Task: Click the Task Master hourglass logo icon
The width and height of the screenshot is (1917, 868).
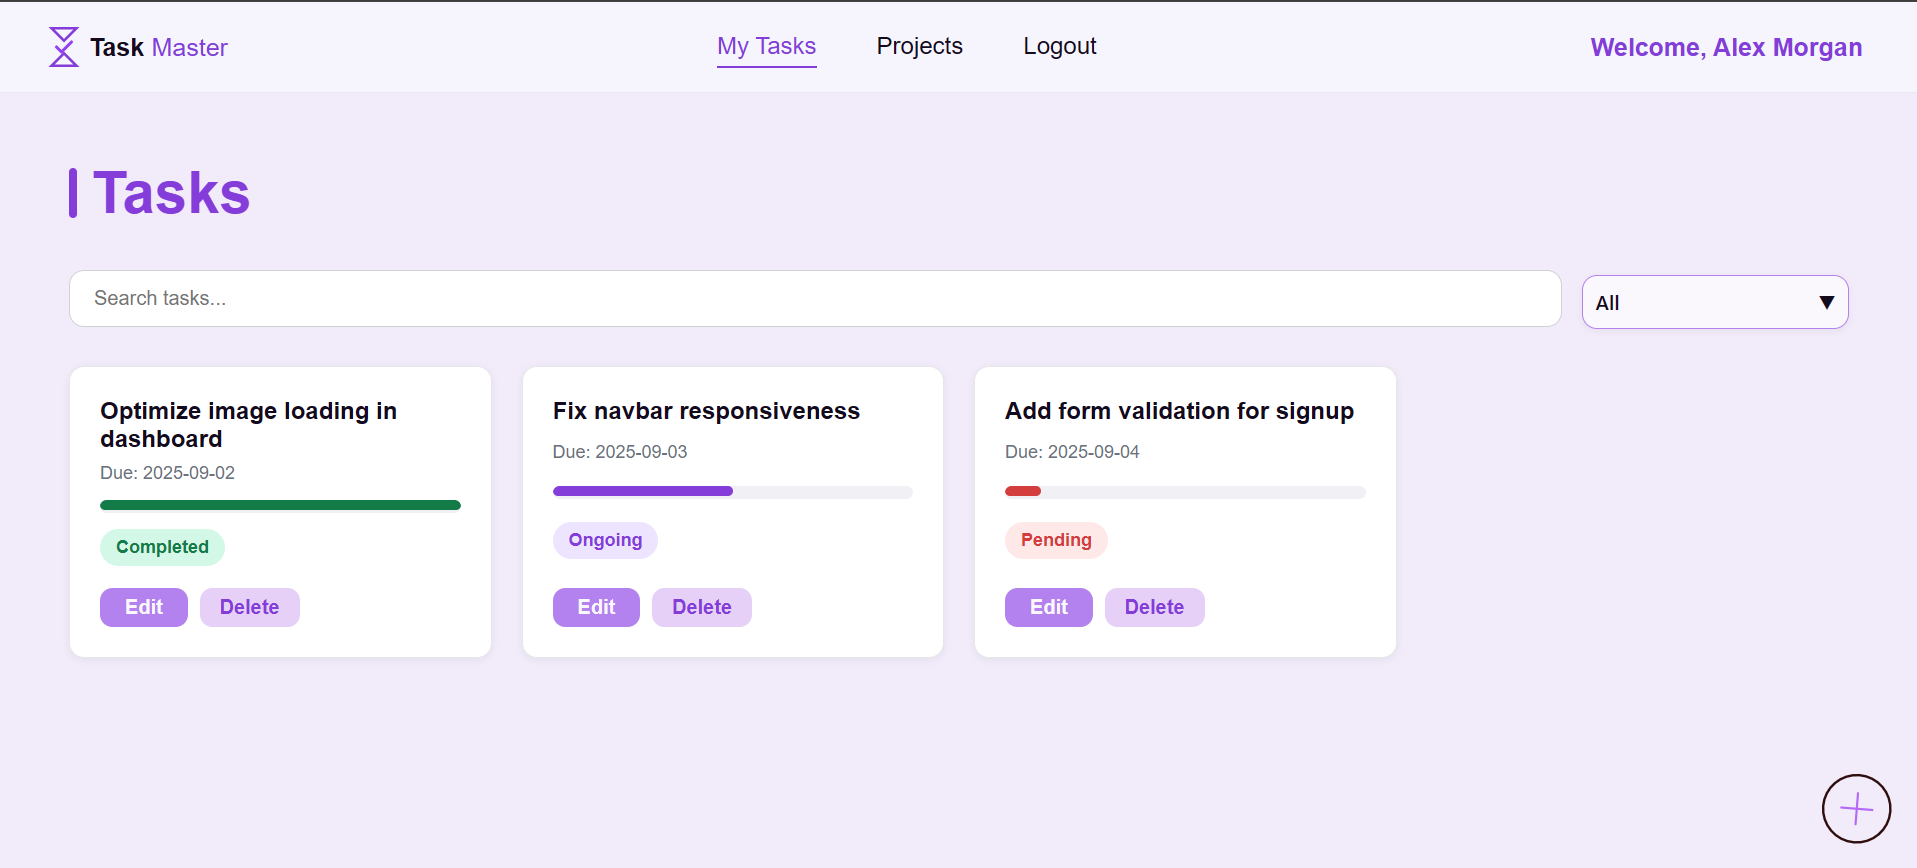Action: [64, 47]
